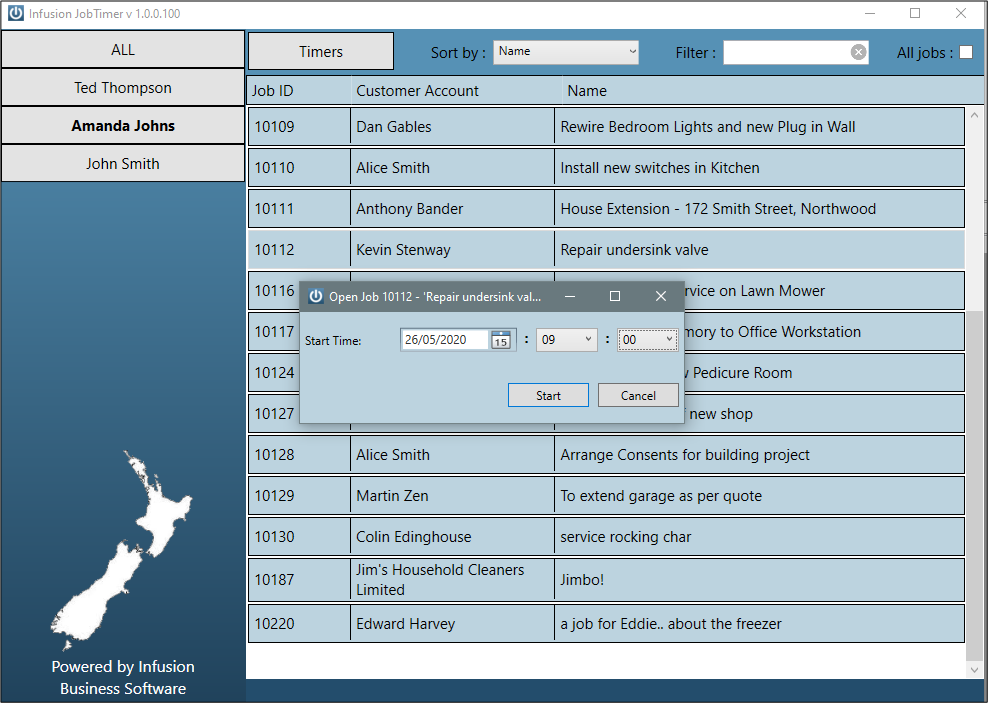Click the Customer Account column header
The width and height of the screenshot is (988, 703).
457,91
